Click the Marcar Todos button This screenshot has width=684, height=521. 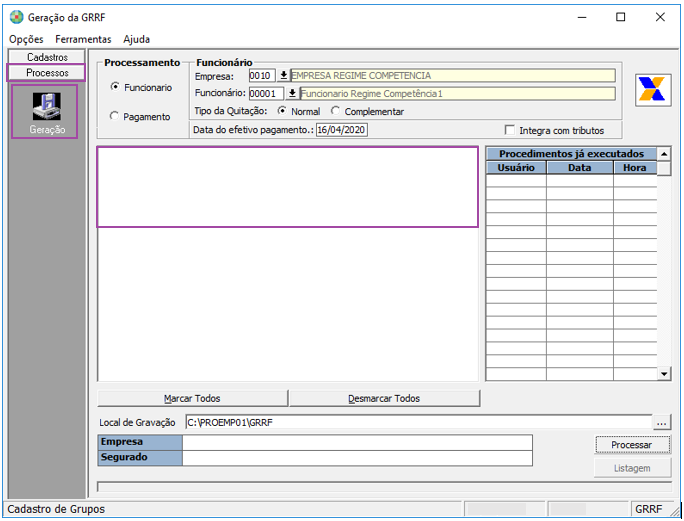point(192,398)
